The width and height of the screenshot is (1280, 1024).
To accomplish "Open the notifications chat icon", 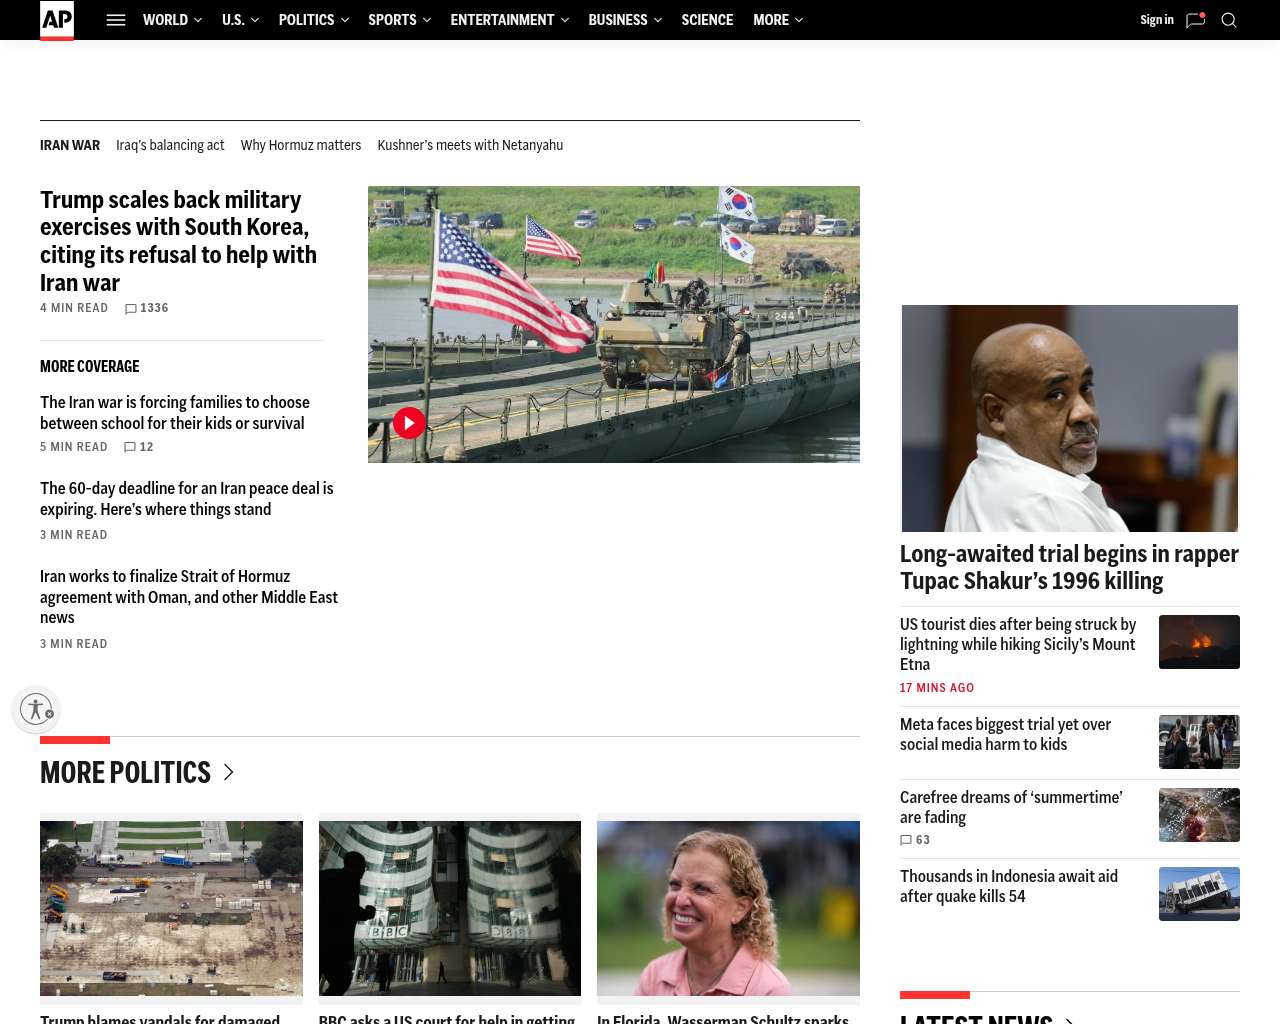I will point(1195,20).
